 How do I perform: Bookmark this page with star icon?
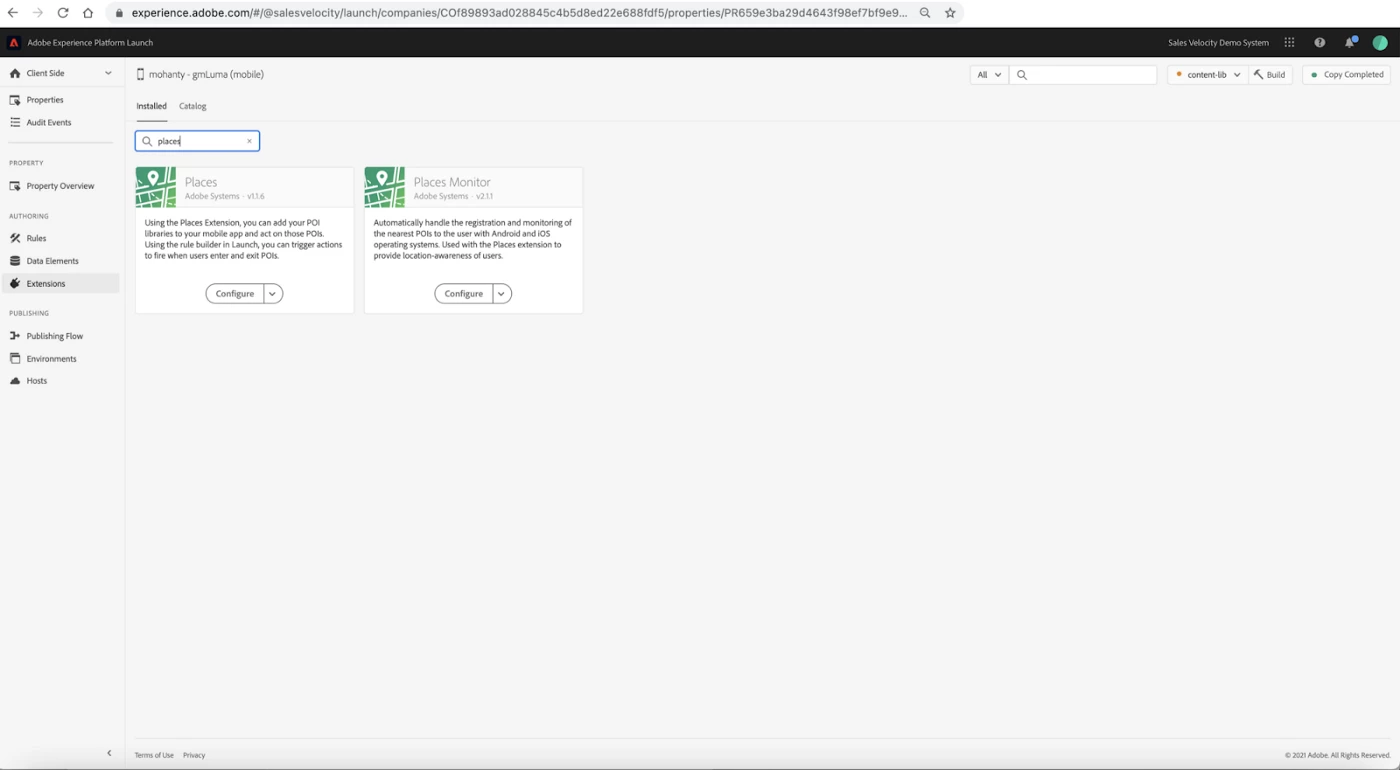(x=950, y=13)
